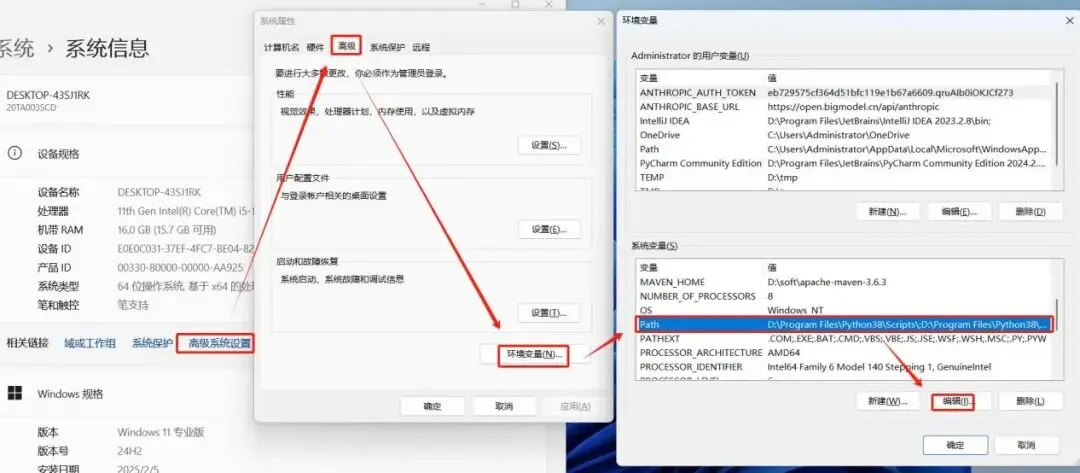This screenshot has width=1080, height=473.
Task: Create a new system variable with 新建(W)...
Action: [x=887, y=401]
